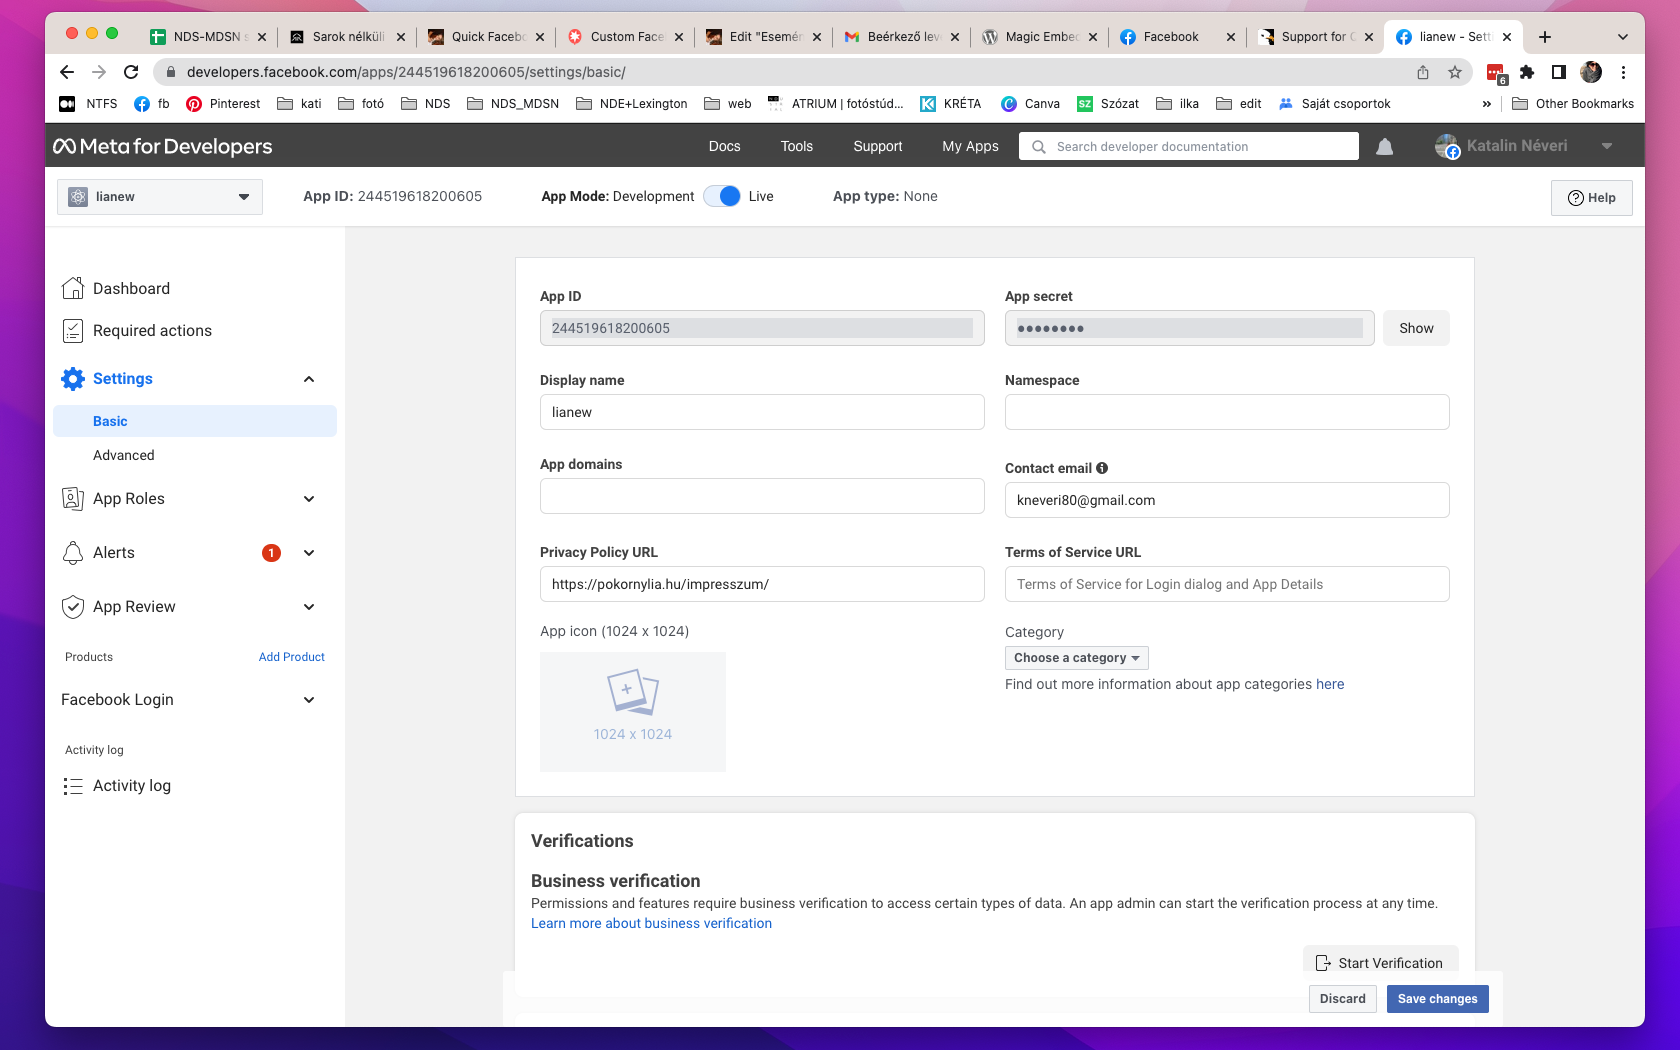Click the Meta for Developers logo
1680x1050 pixels.
163,146
